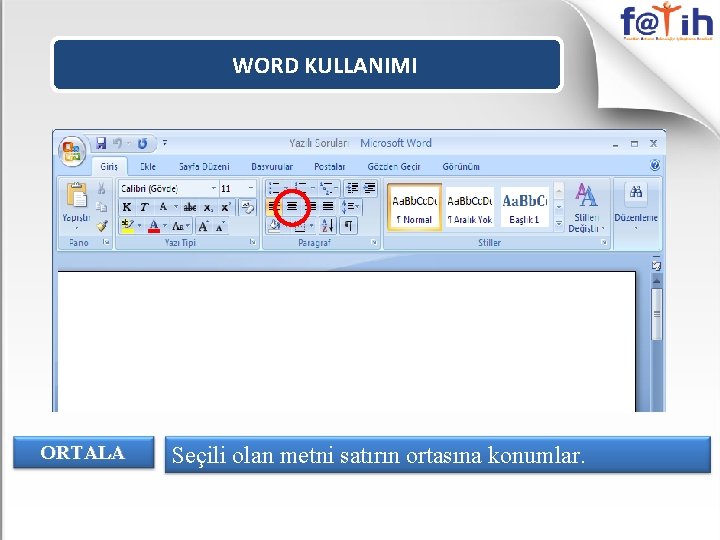Click the scrollbar up arrow
Viewport: 720px width, 540px height.
[x=657, y=280]
